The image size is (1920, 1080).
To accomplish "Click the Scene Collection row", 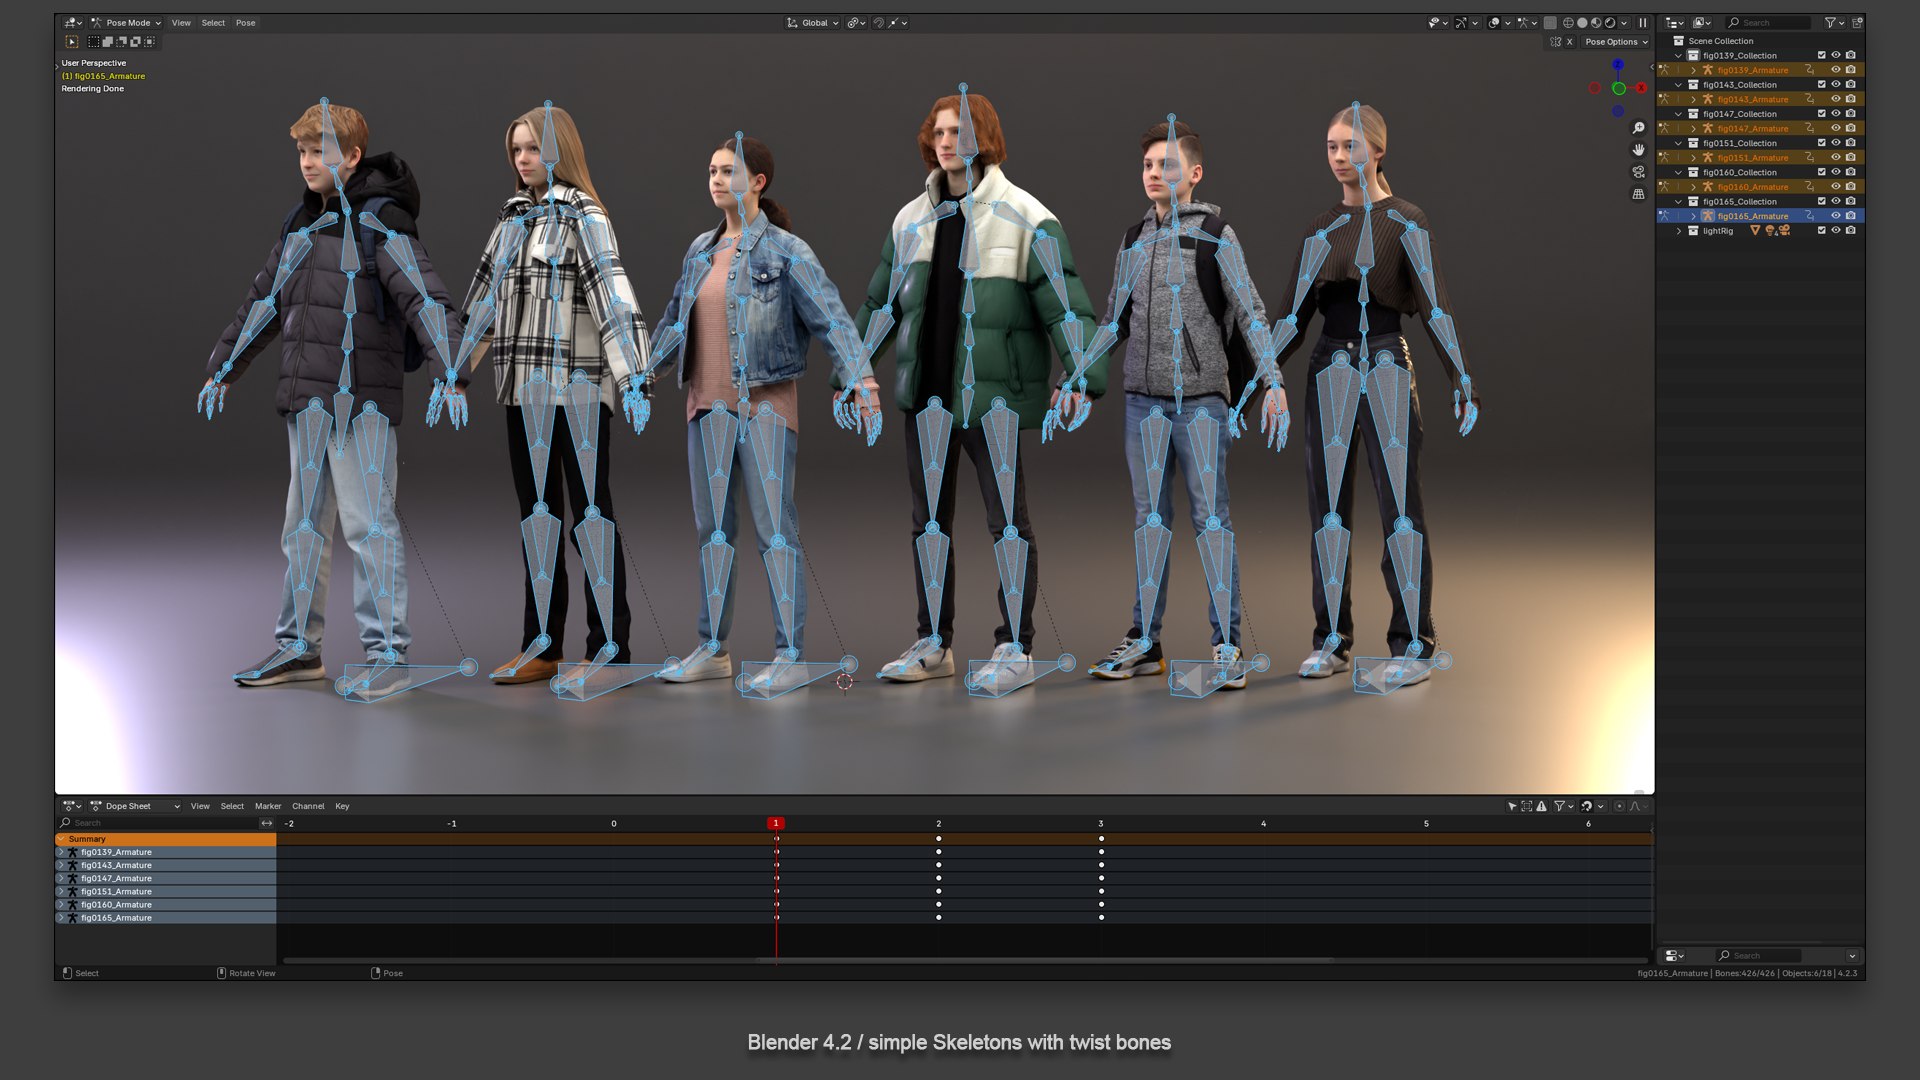I will [x=1760, y=41].
